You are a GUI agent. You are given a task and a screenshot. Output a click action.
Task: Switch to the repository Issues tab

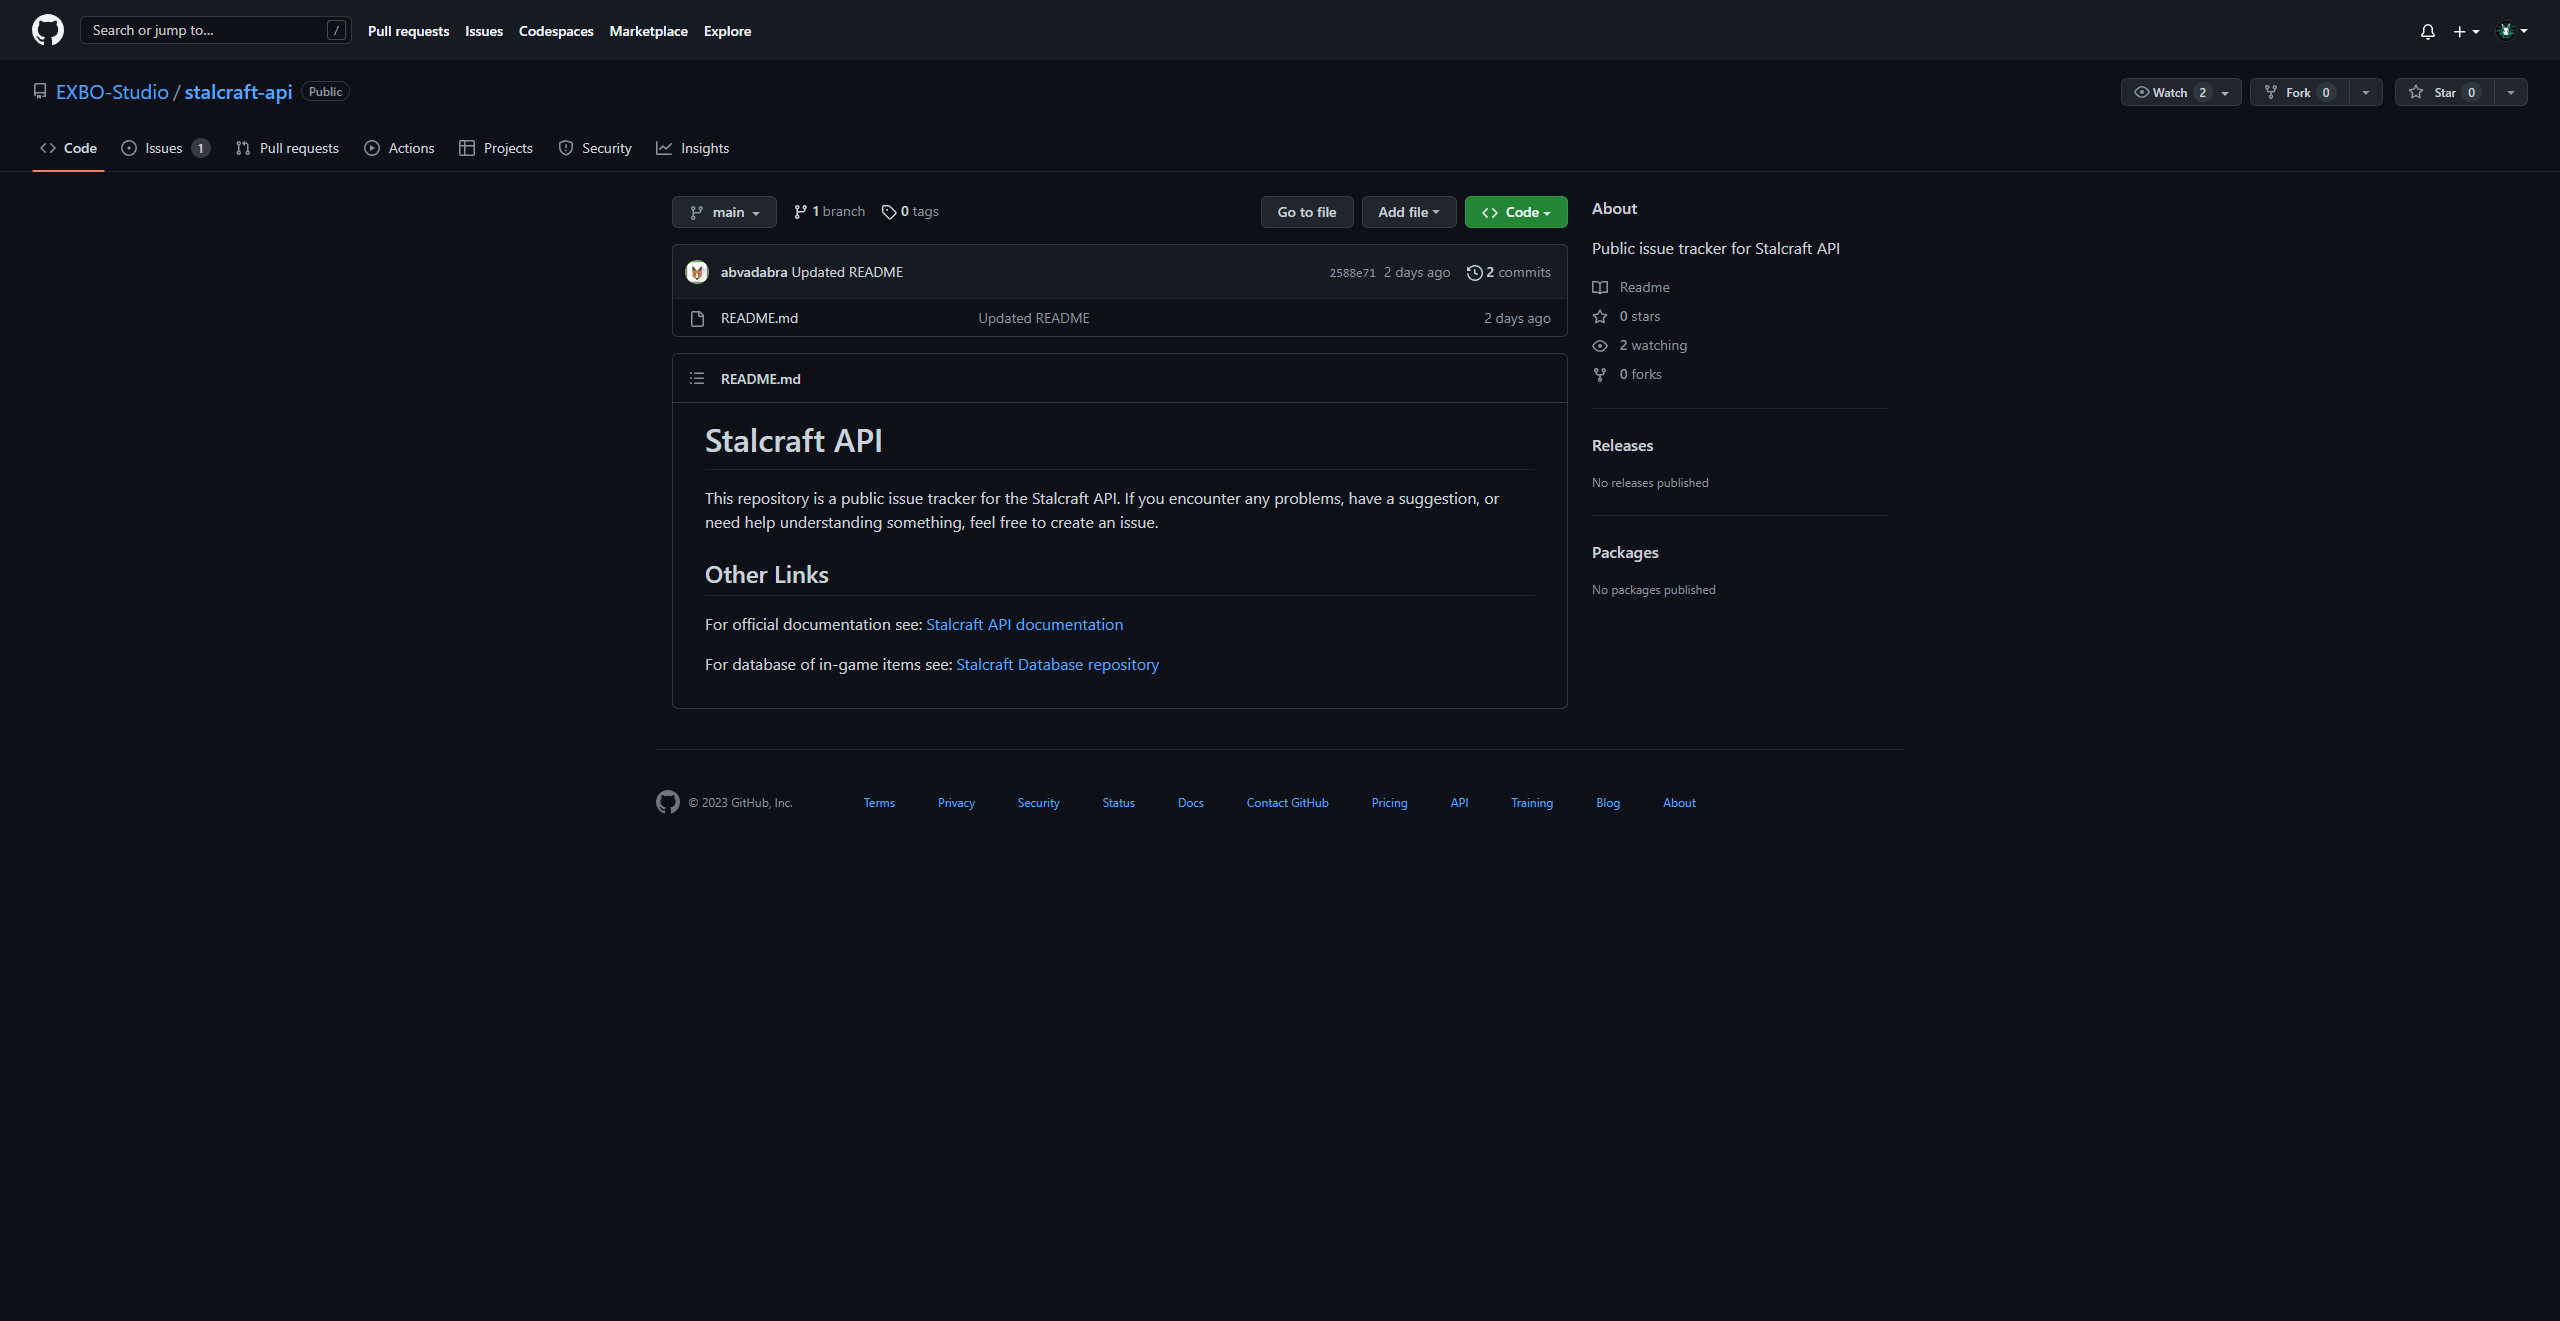click(x=165, y=148)
